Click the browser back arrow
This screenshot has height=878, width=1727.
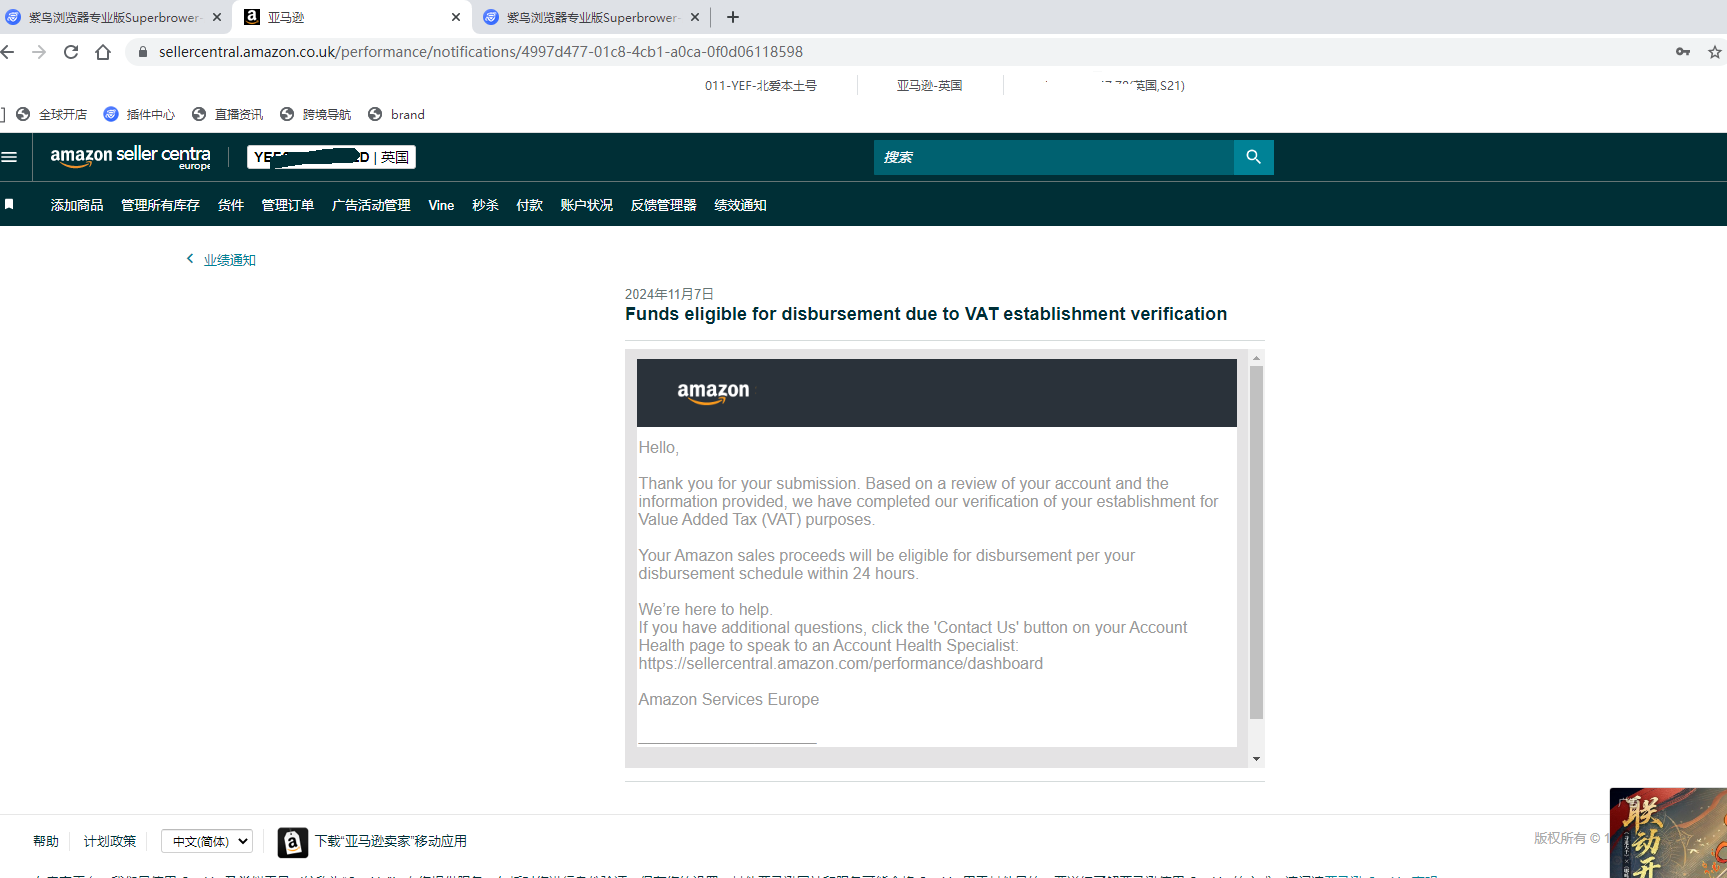[8, 52]
